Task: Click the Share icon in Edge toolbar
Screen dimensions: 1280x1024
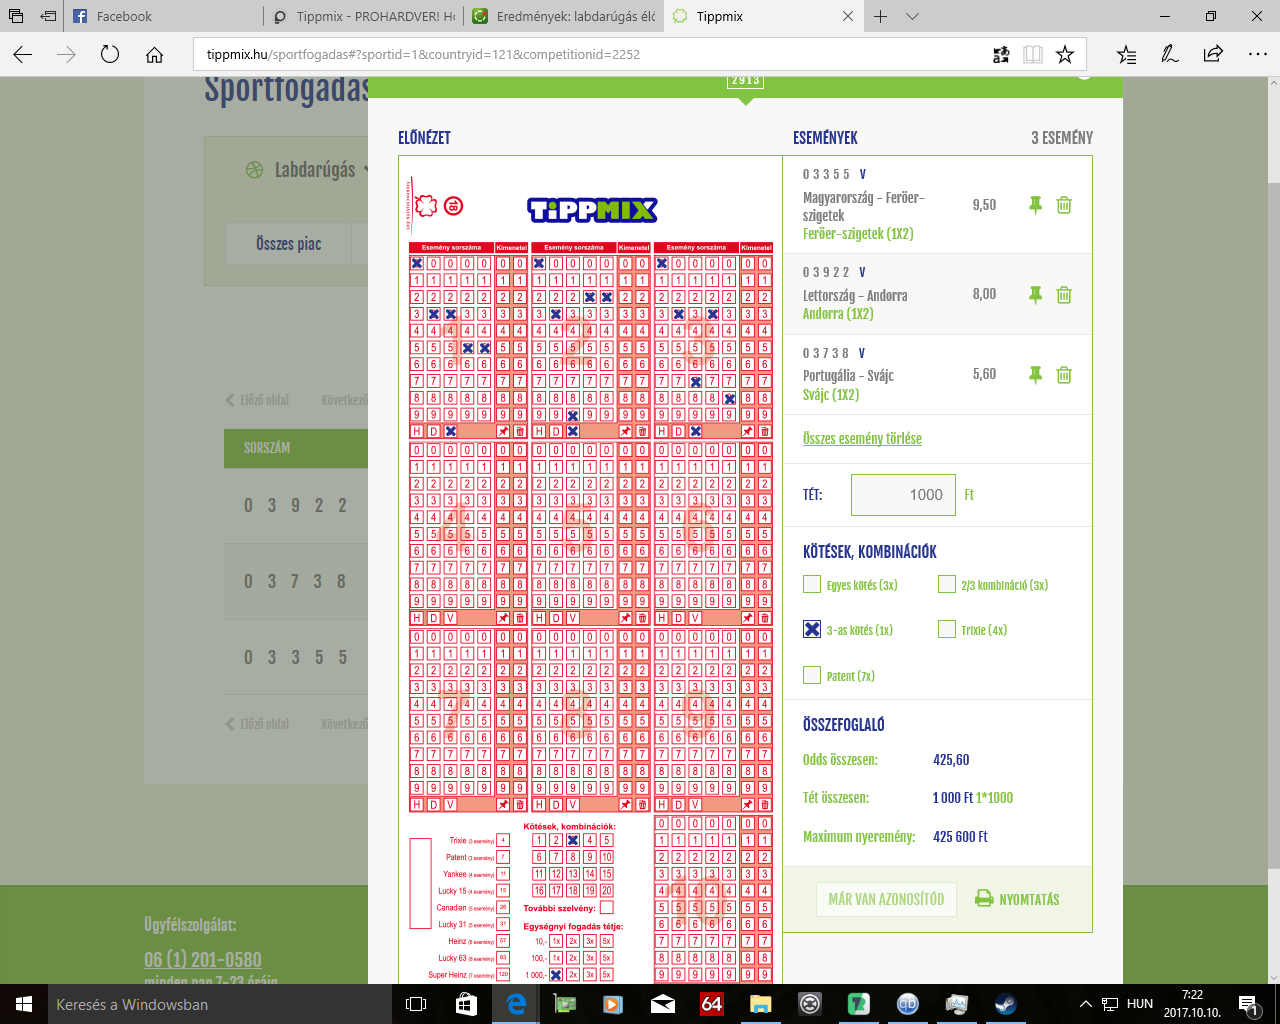Action: point(1213,55)
